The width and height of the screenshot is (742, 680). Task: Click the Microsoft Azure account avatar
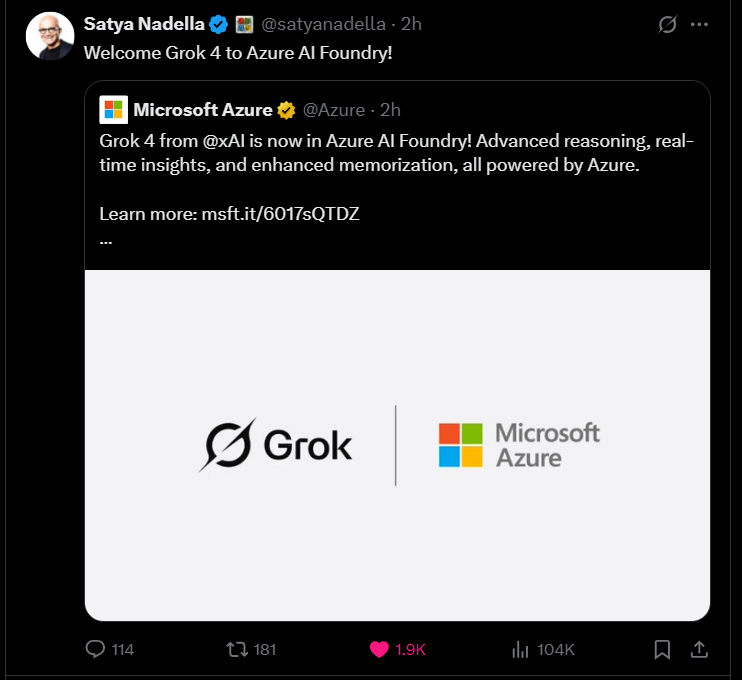(113, 109)
